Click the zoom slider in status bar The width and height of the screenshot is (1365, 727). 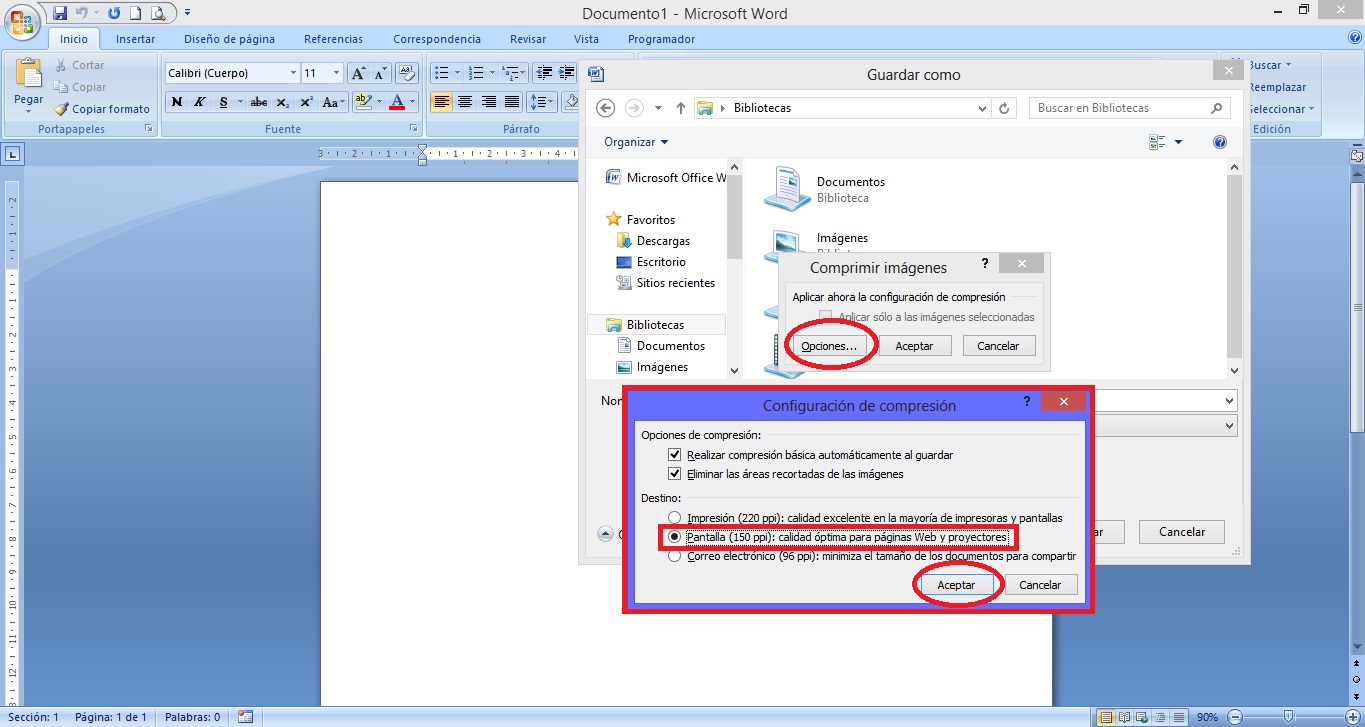click(x=1289, y=717)
